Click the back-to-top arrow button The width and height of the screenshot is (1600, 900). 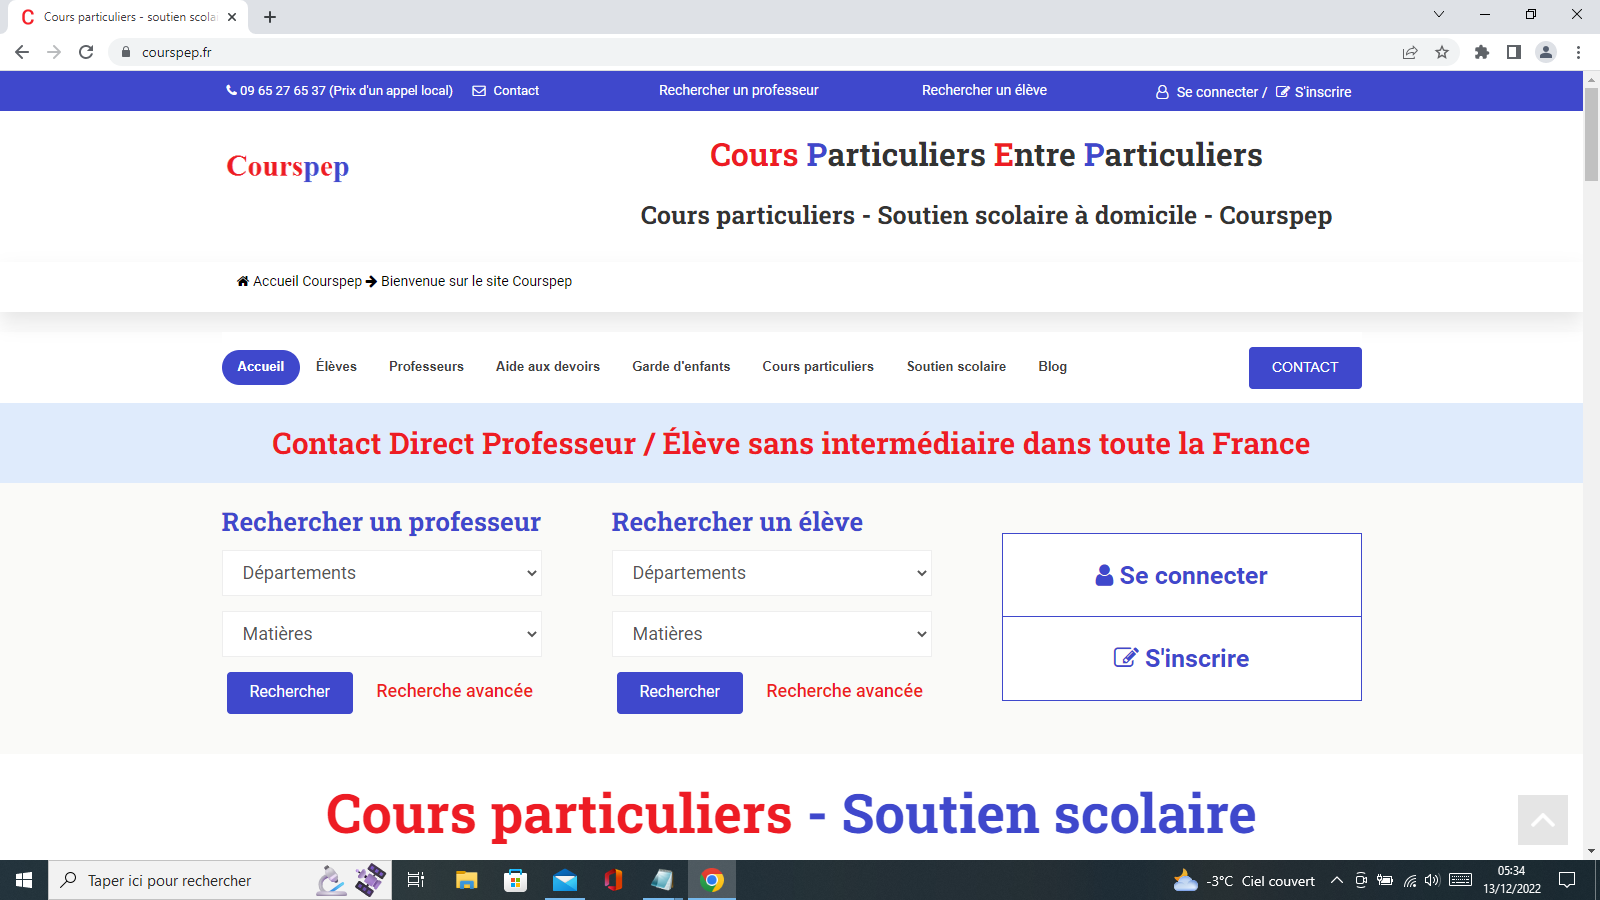(1542, 820)
